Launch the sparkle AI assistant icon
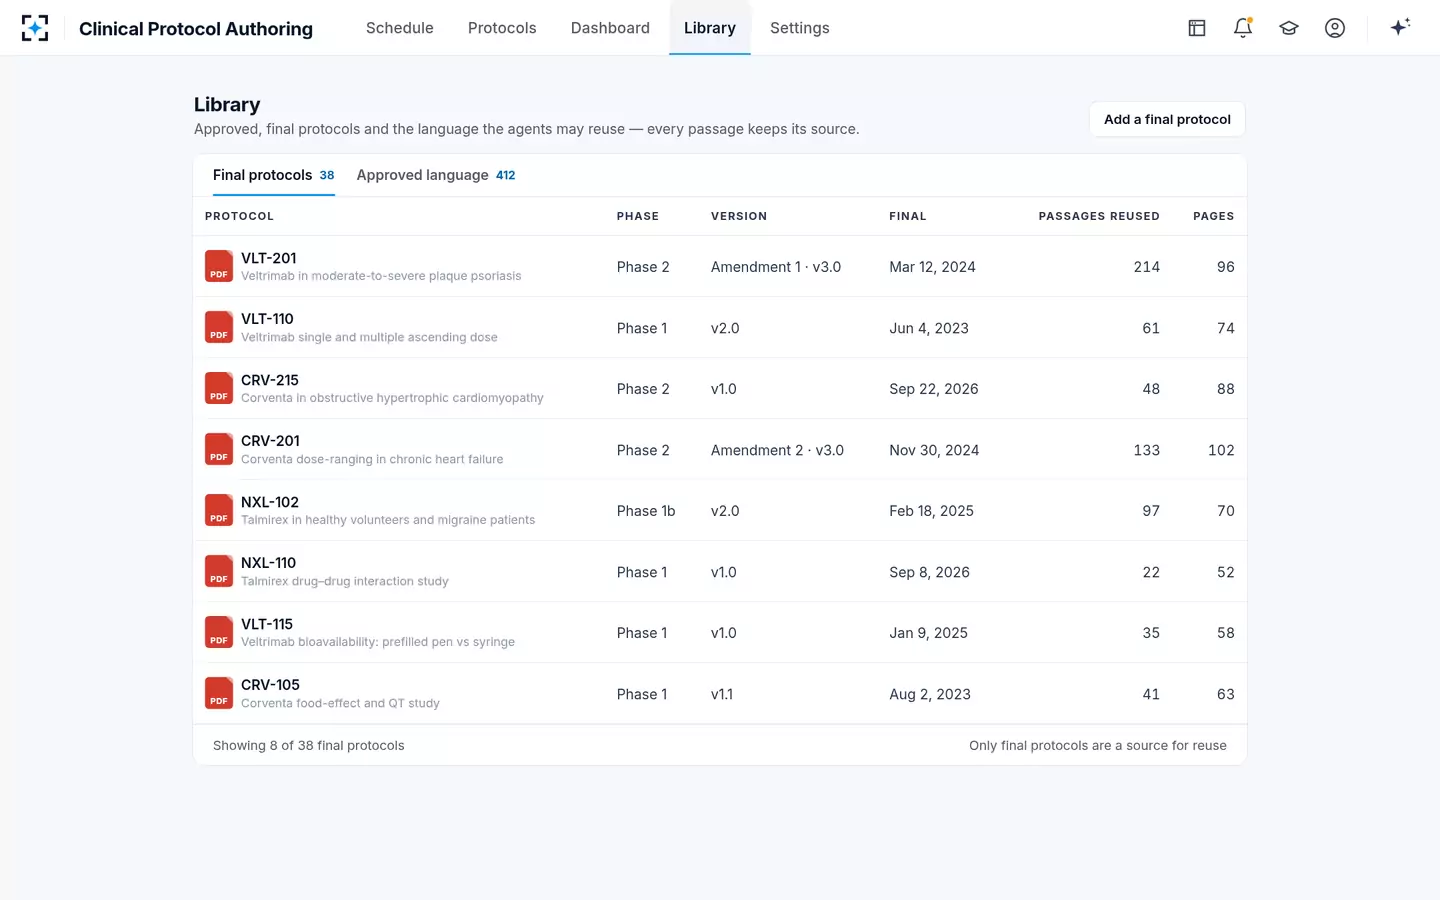Image resolution: width=1440 pixels, height=900 pixels. 1400,27
